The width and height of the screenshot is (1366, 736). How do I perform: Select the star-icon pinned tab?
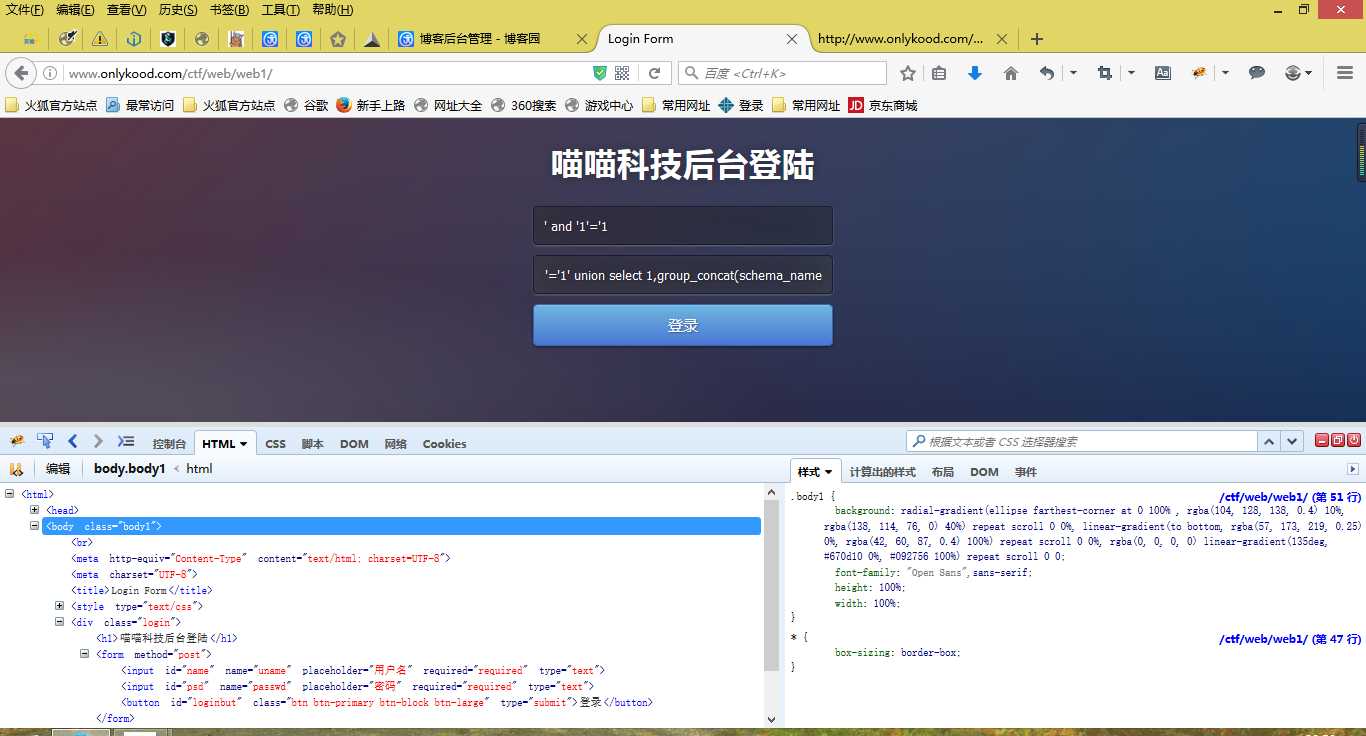click(x=338, y=39)
